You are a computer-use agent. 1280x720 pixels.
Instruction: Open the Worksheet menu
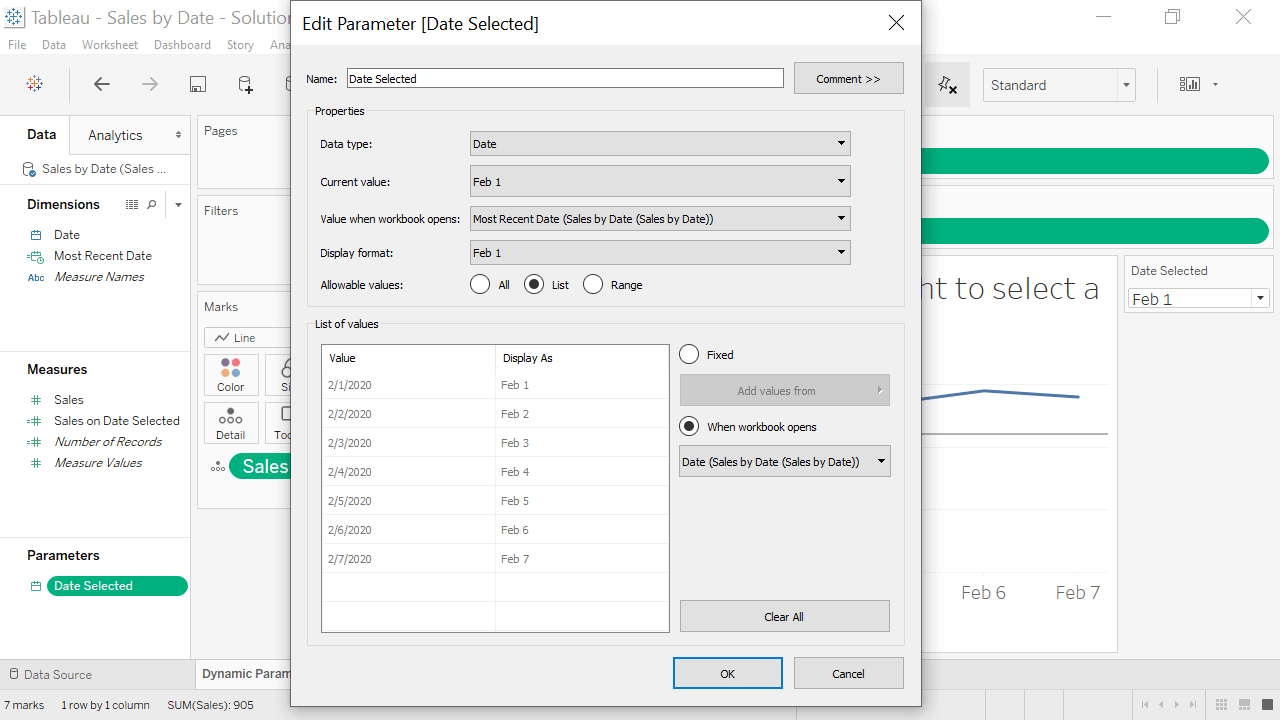coord(110,45)
